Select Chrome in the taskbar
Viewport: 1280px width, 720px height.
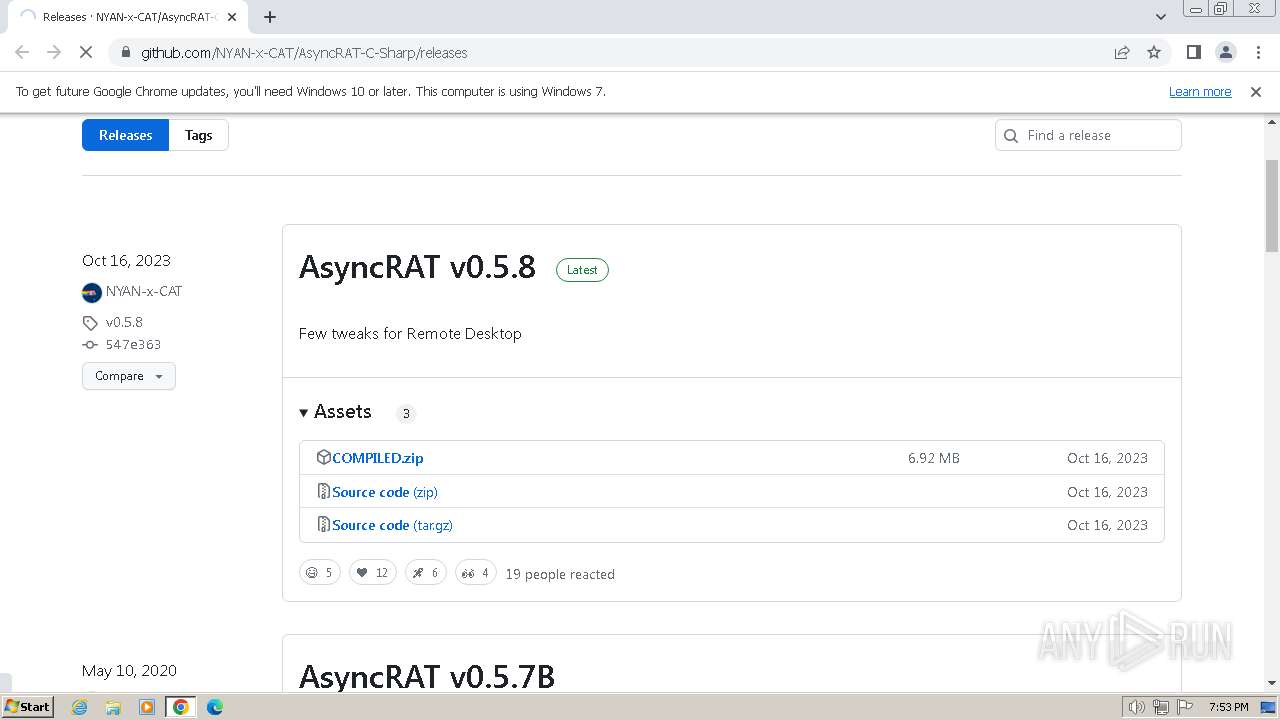pos(181,707)
